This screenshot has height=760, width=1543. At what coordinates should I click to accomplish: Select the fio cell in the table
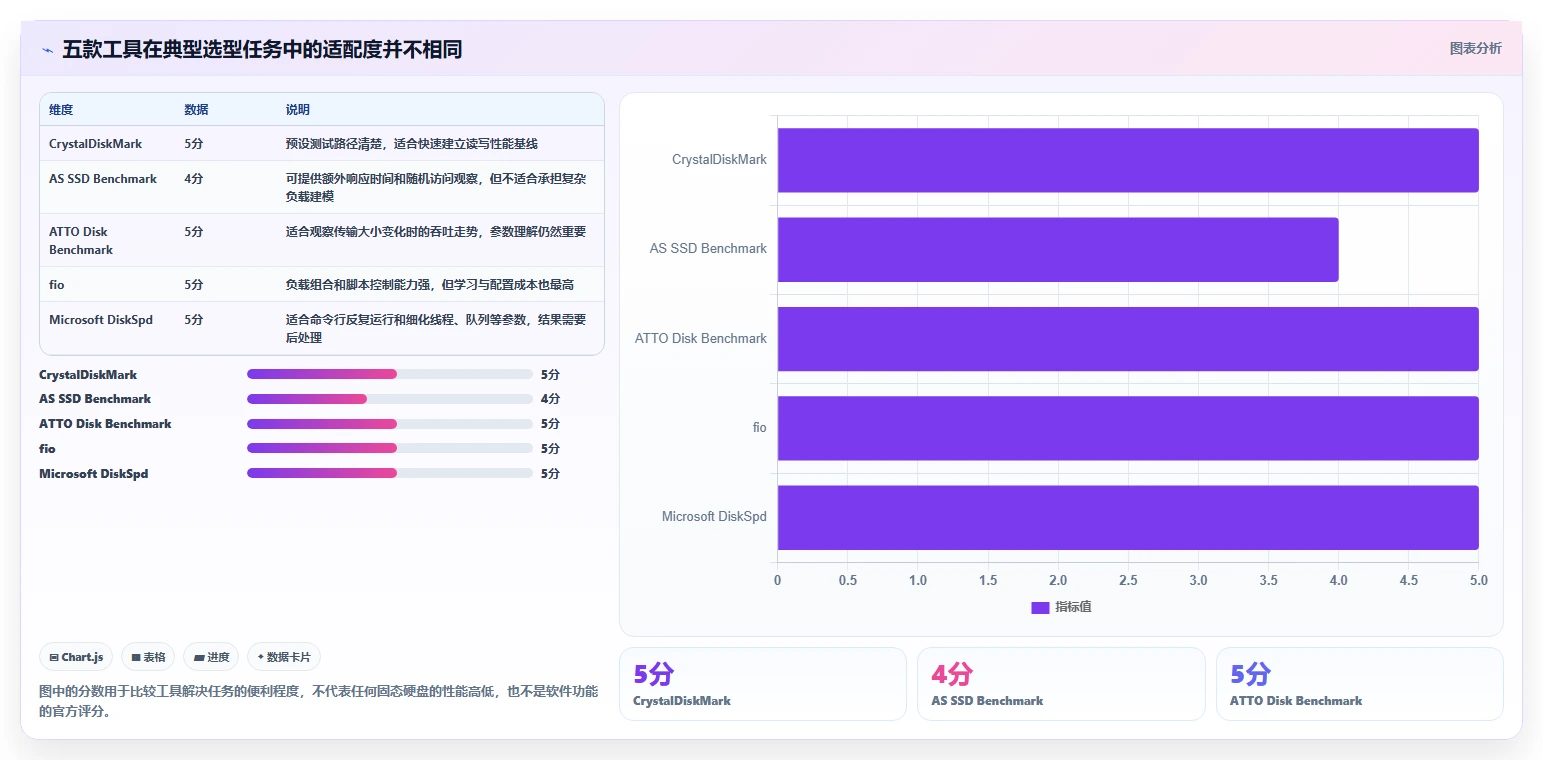coord(56,285)
